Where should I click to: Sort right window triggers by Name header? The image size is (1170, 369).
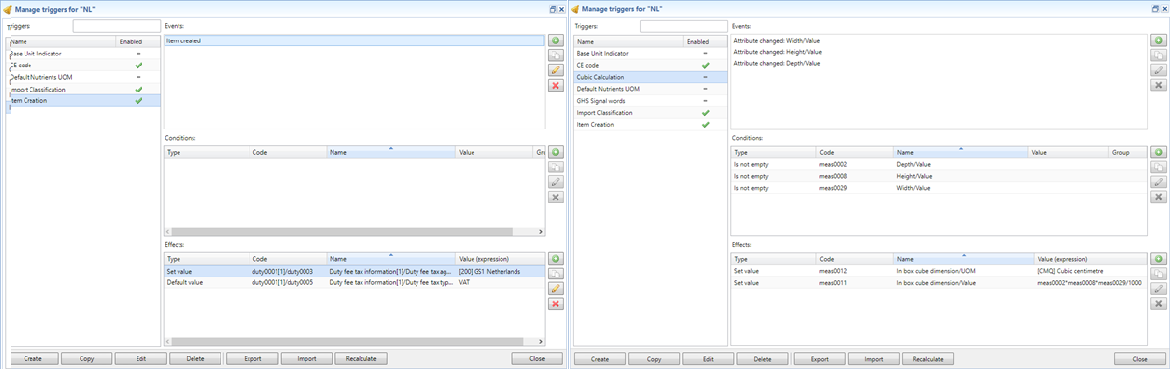coord(628,42)
